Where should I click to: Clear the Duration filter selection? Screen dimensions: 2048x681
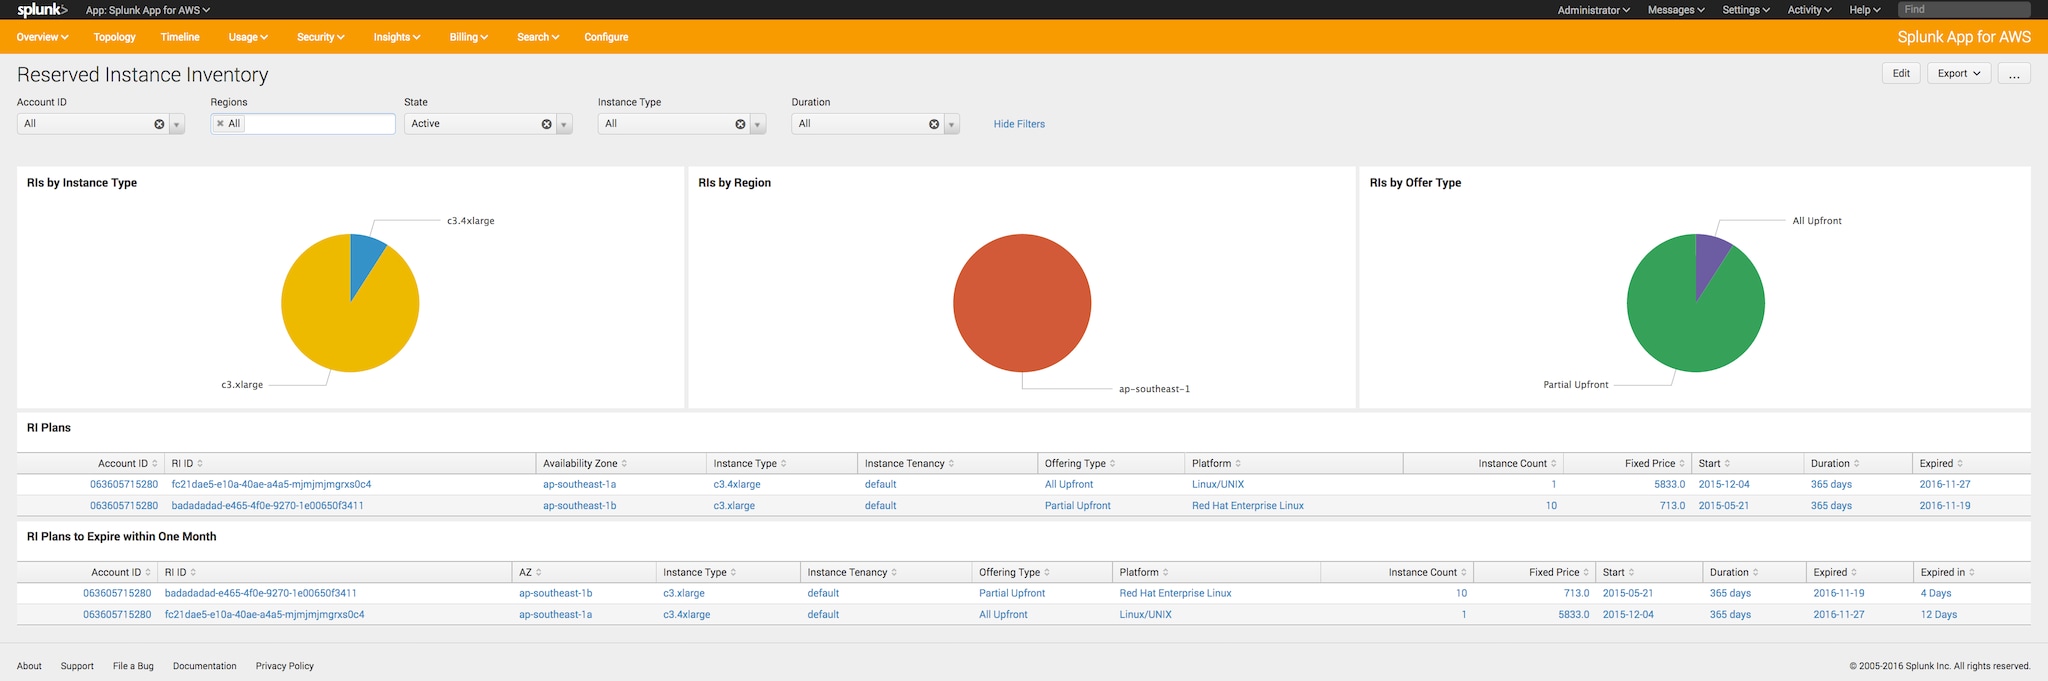click(x=934, y=124)
